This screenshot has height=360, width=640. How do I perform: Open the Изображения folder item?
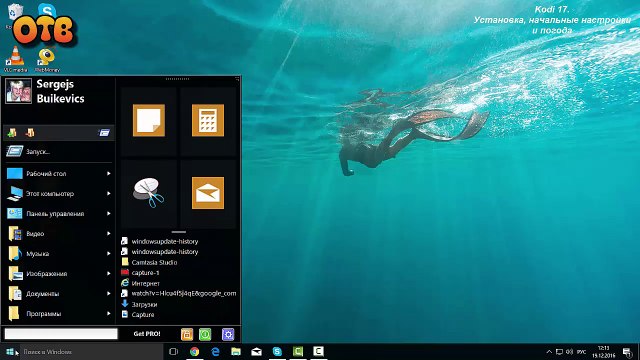point(58,273)
